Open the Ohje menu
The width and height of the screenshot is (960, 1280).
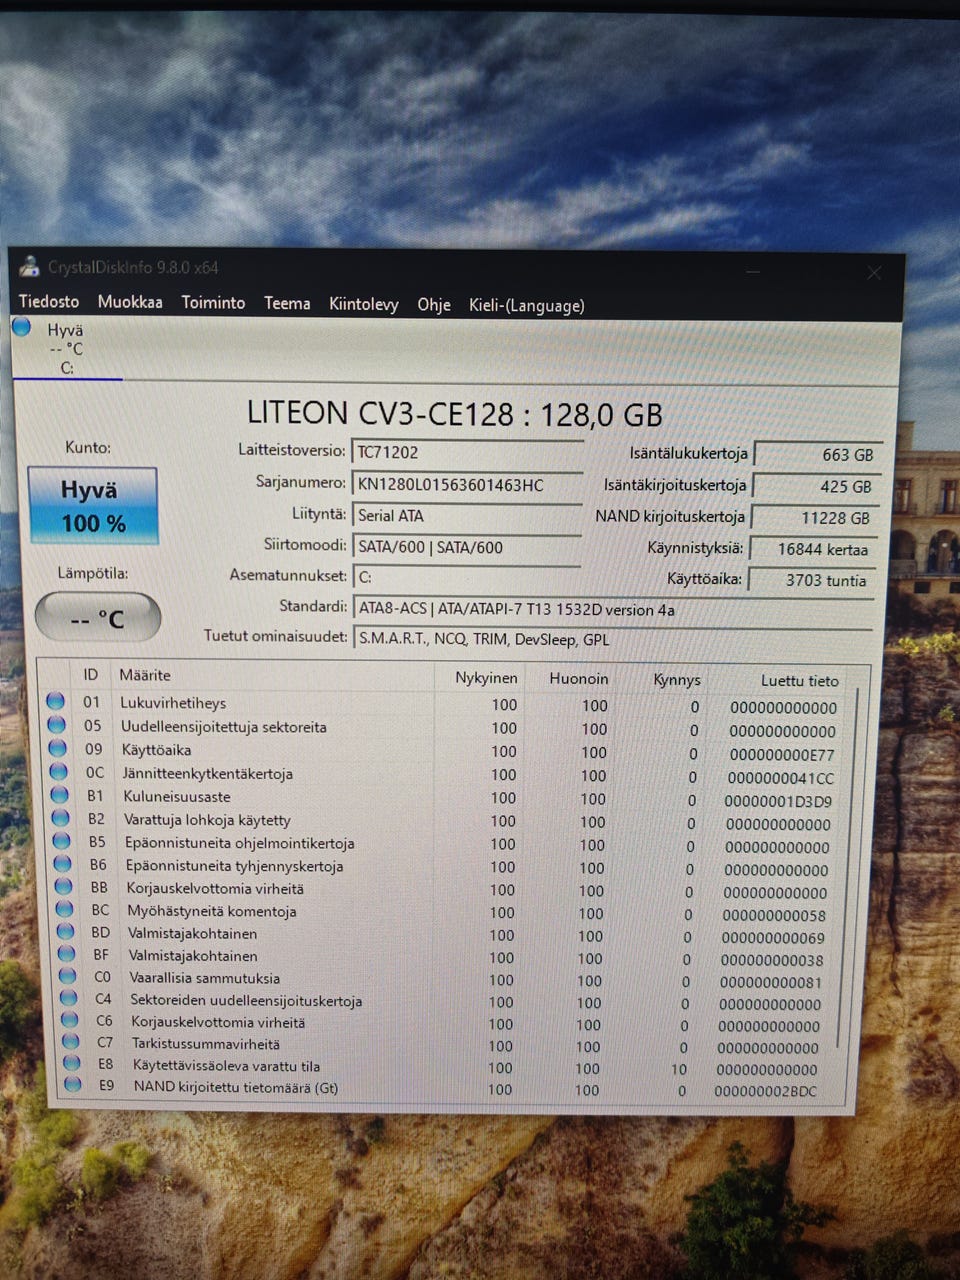434,305
